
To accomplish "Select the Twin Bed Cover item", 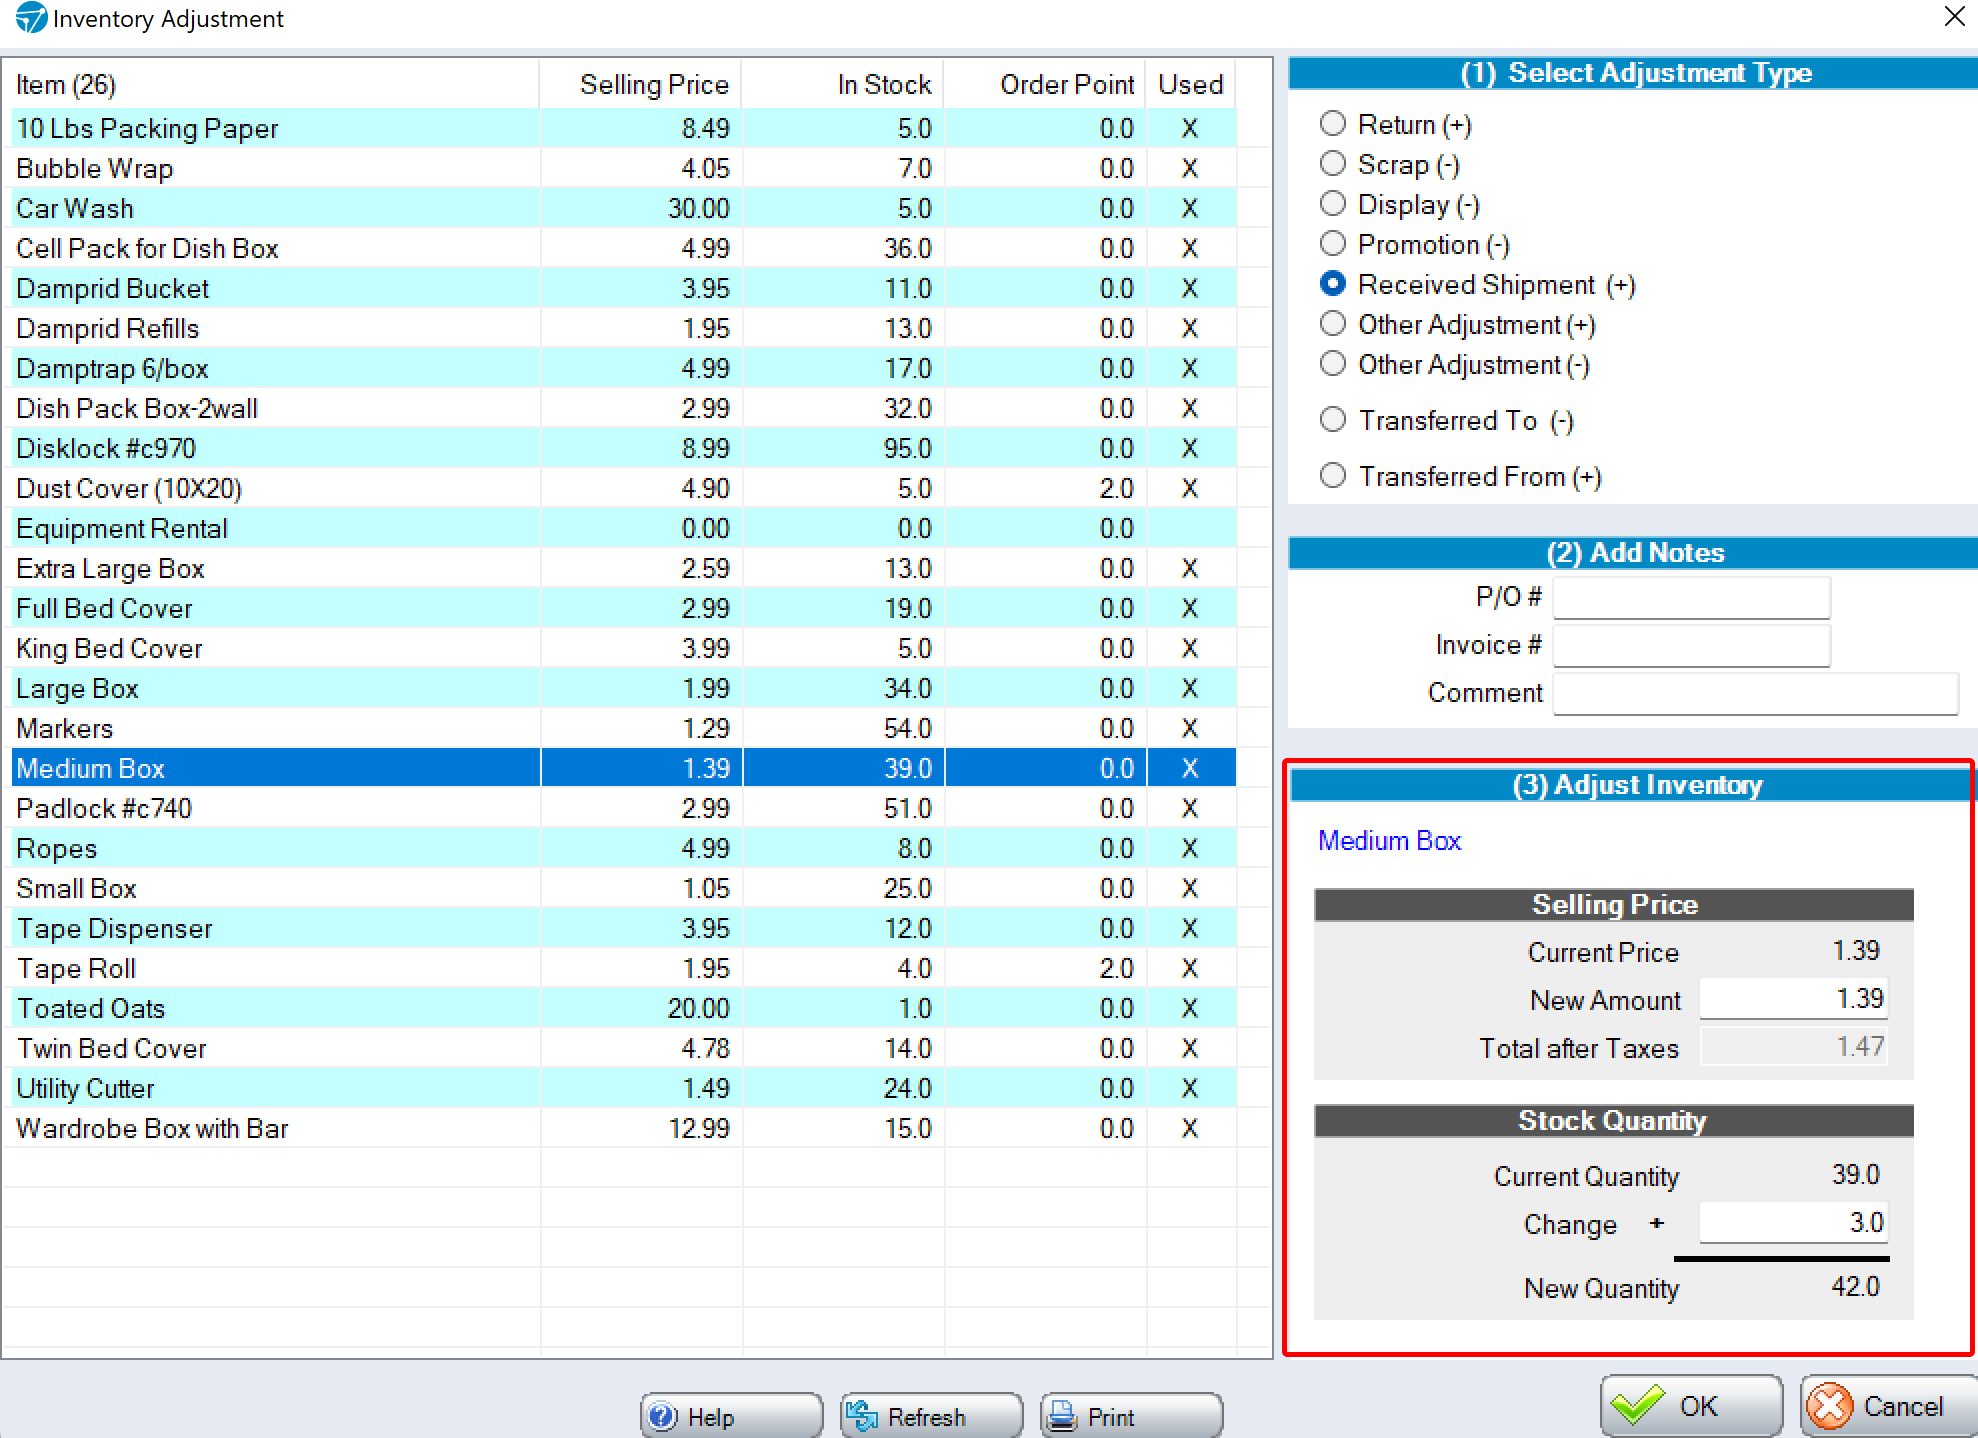I will coord(624,1048).
